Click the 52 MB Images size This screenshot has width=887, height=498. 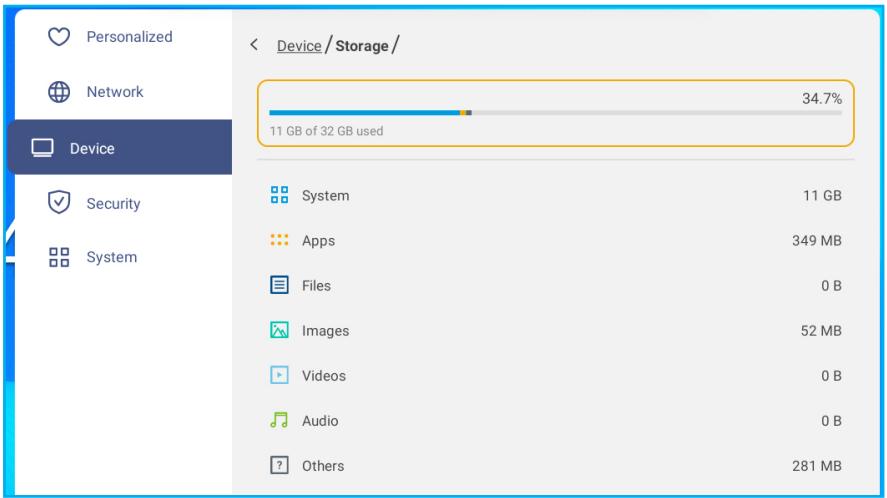pyautogui.click(x=821, y=330)
